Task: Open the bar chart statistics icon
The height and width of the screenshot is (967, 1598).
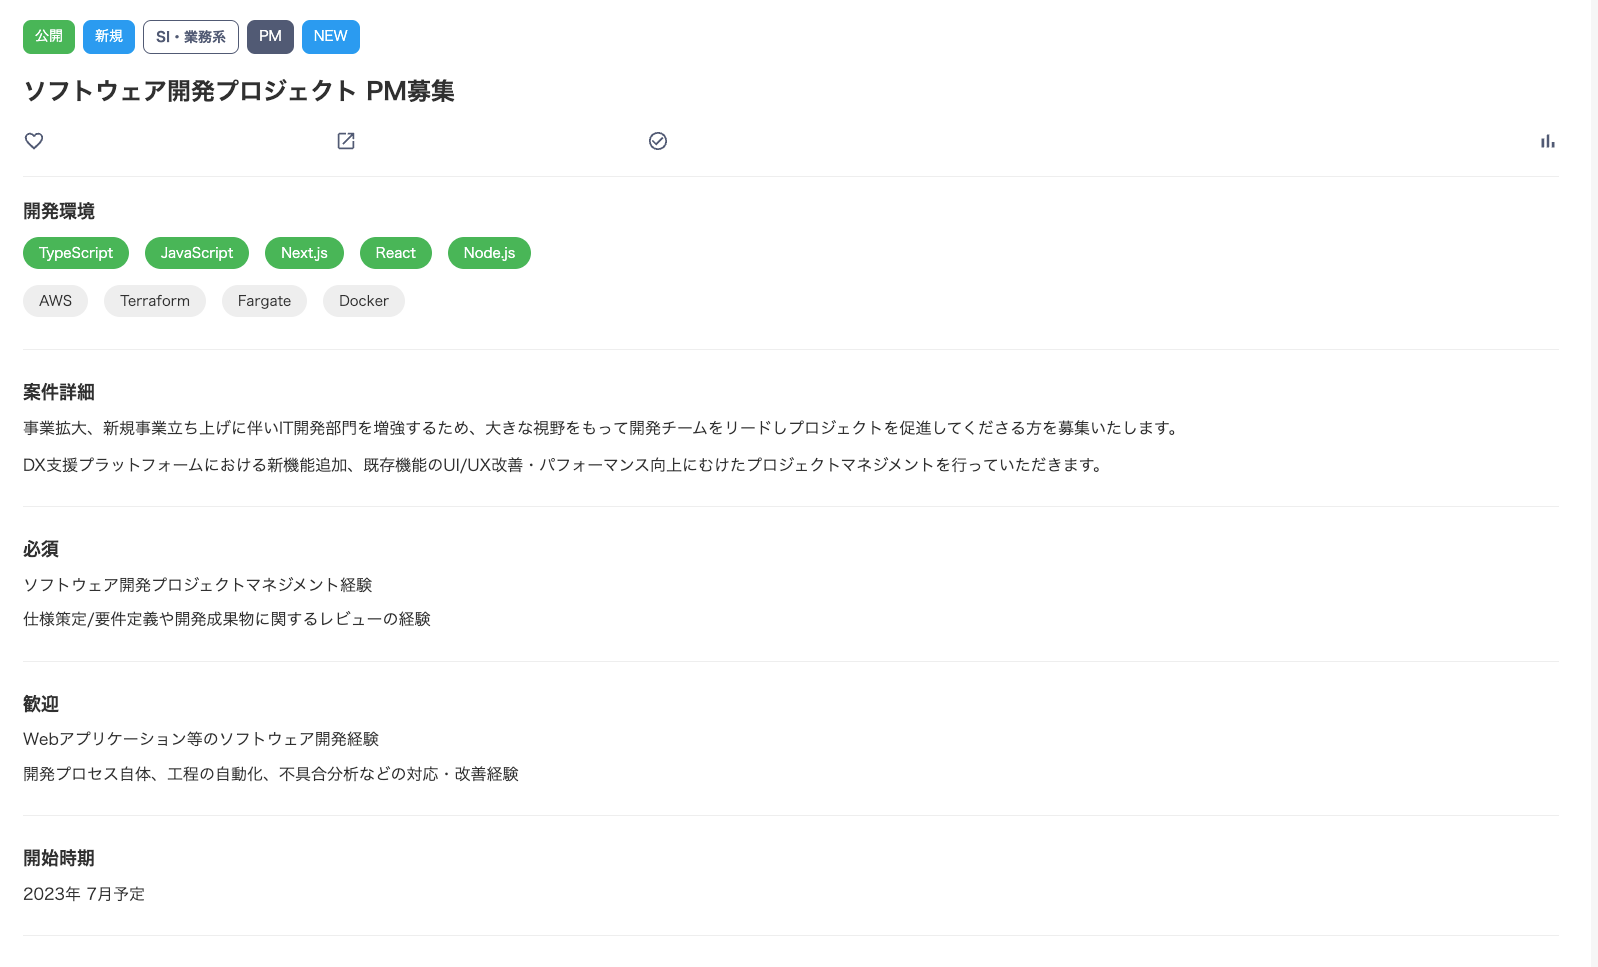Action: 1548,141
